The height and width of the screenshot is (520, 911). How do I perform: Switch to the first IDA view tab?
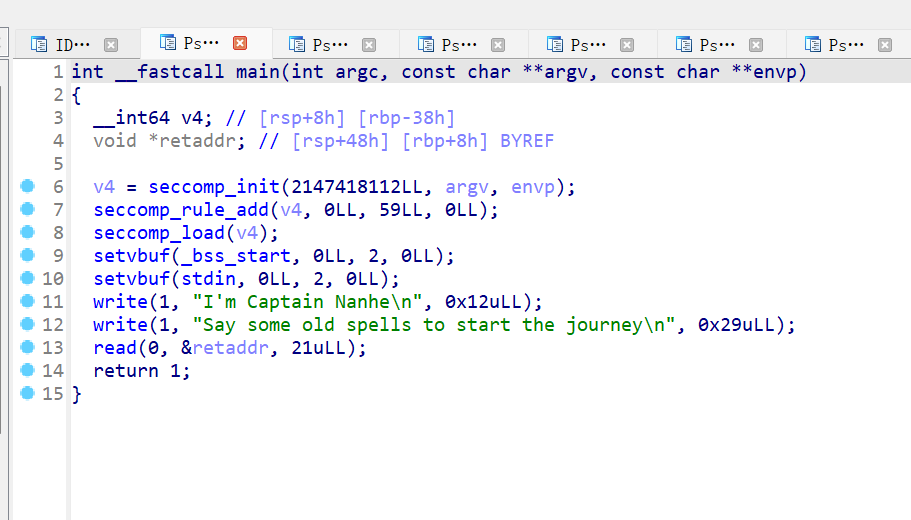(72, 44)
